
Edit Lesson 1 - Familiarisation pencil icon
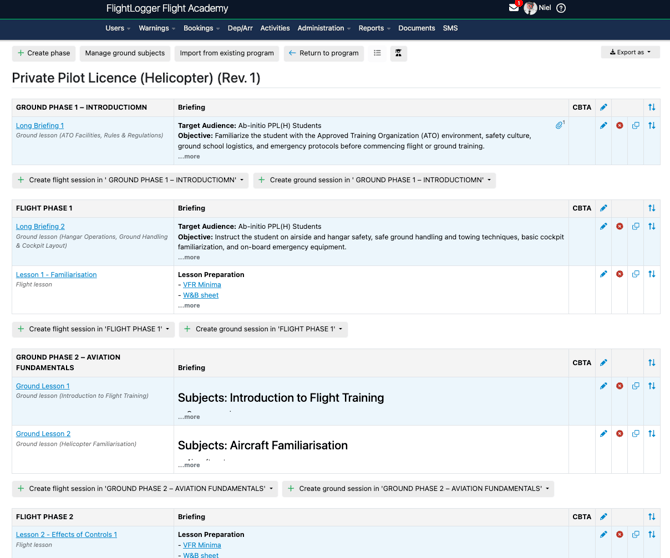pos(603,274)
